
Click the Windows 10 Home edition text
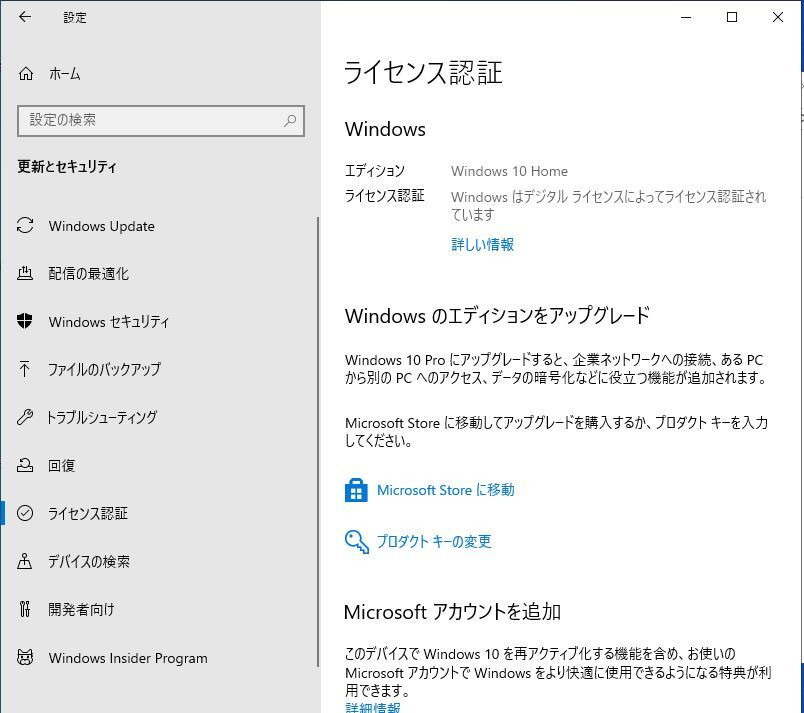(509, 171)
